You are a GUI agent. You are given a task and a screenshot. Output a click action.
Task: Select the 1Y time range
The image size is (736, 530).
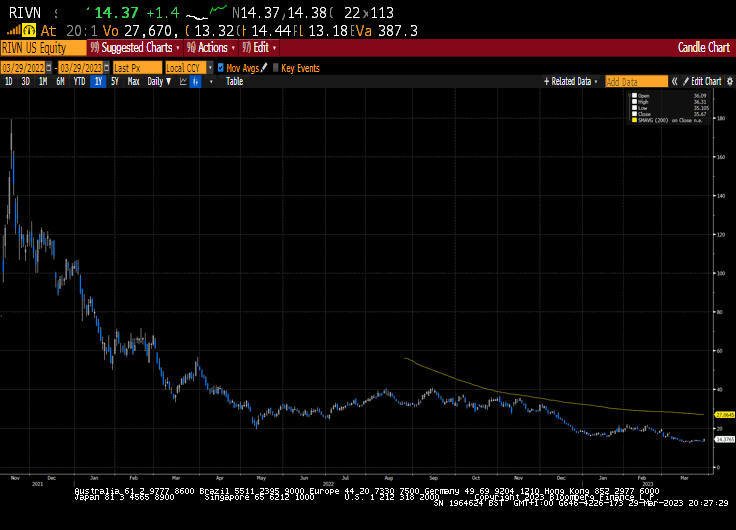[98, 82]
